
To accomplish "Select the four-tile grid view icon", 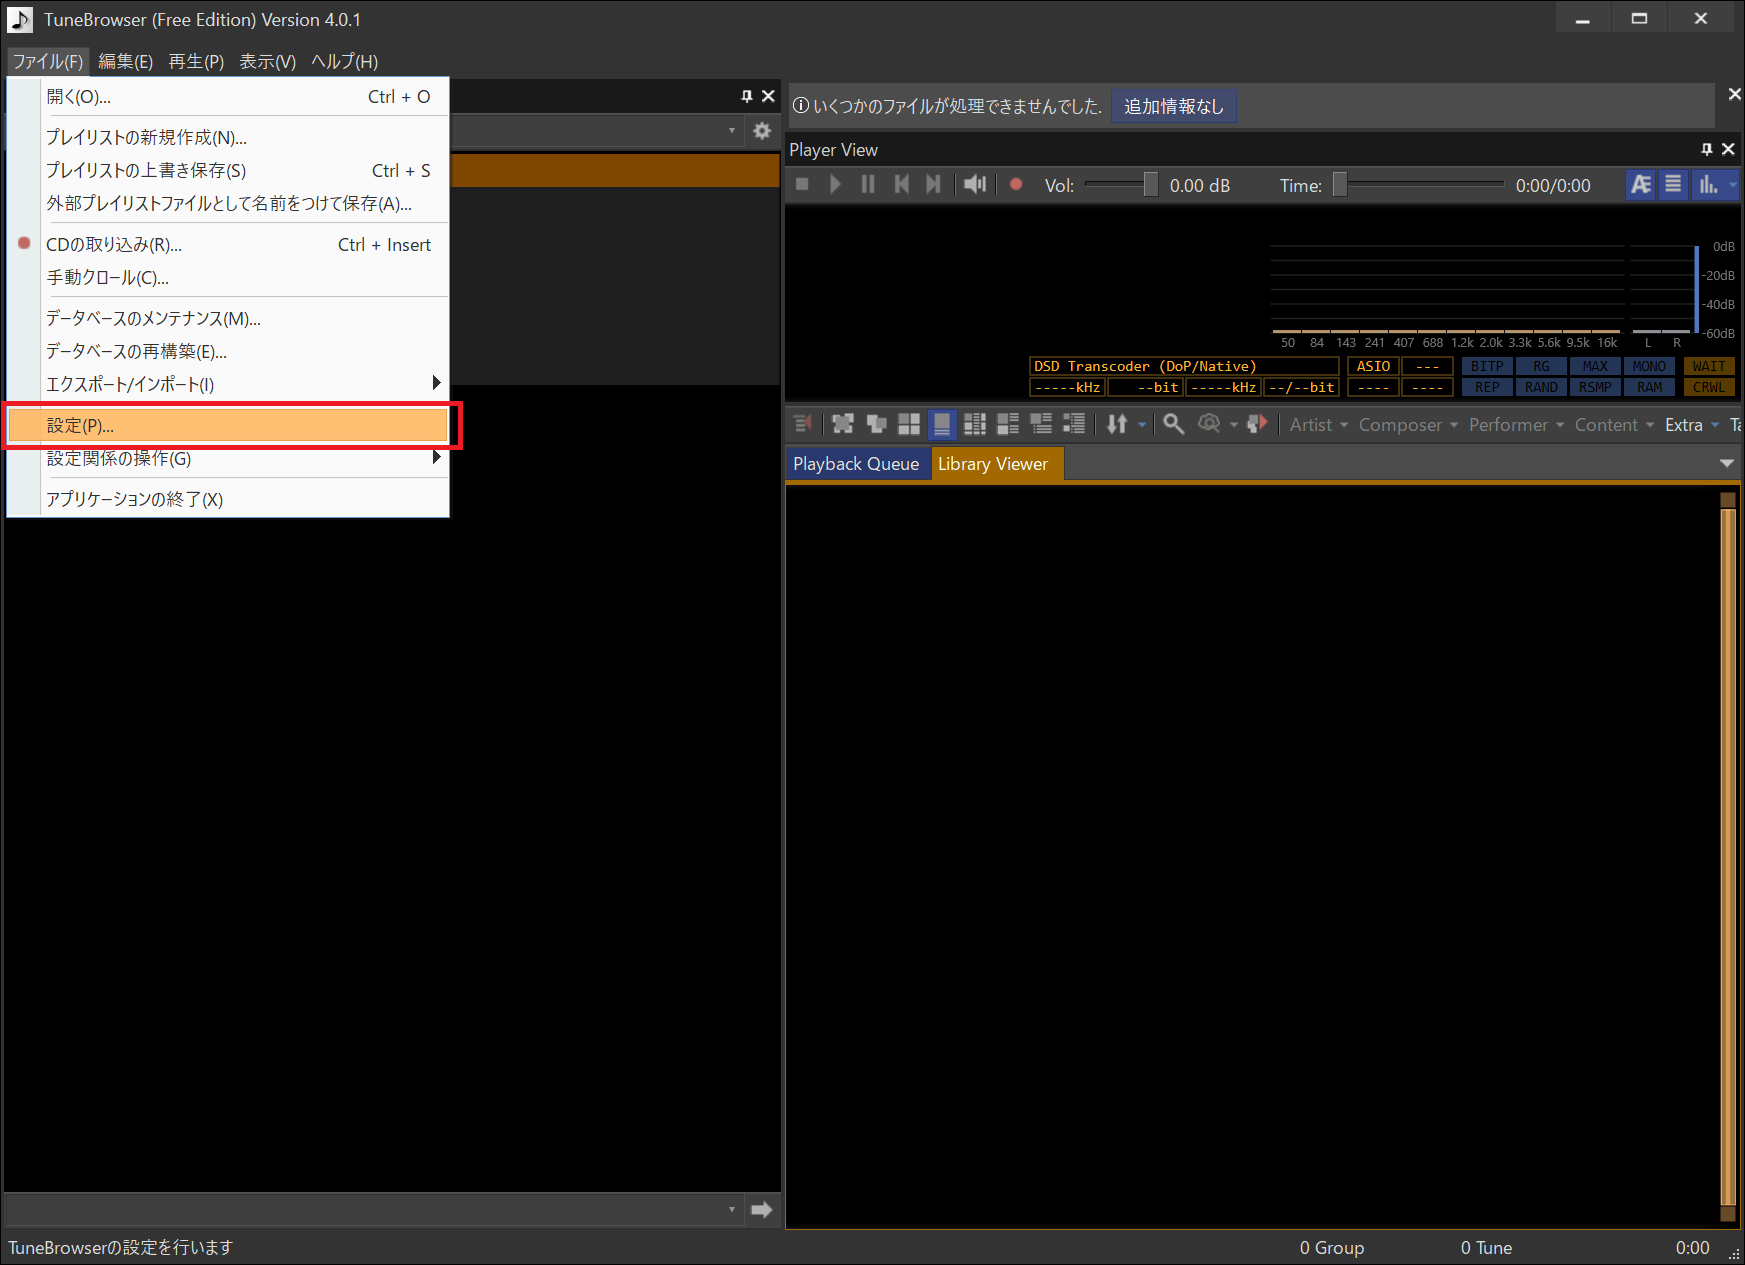I will 909,424.
